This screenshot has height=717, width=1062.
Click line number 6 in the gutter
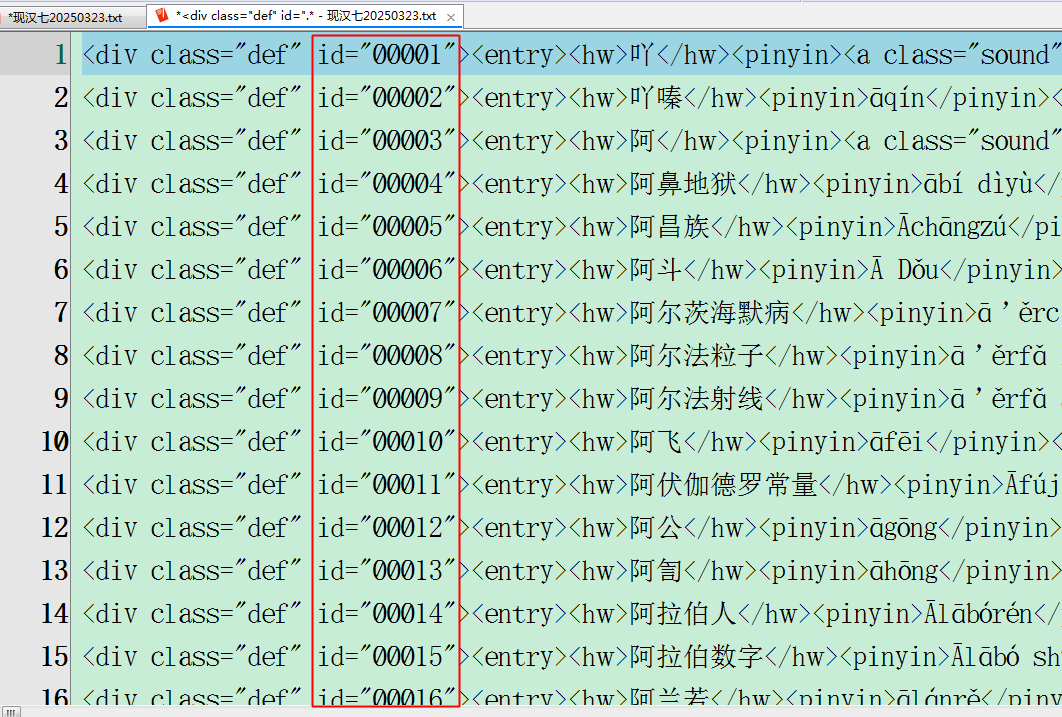[x=61, y=270]
